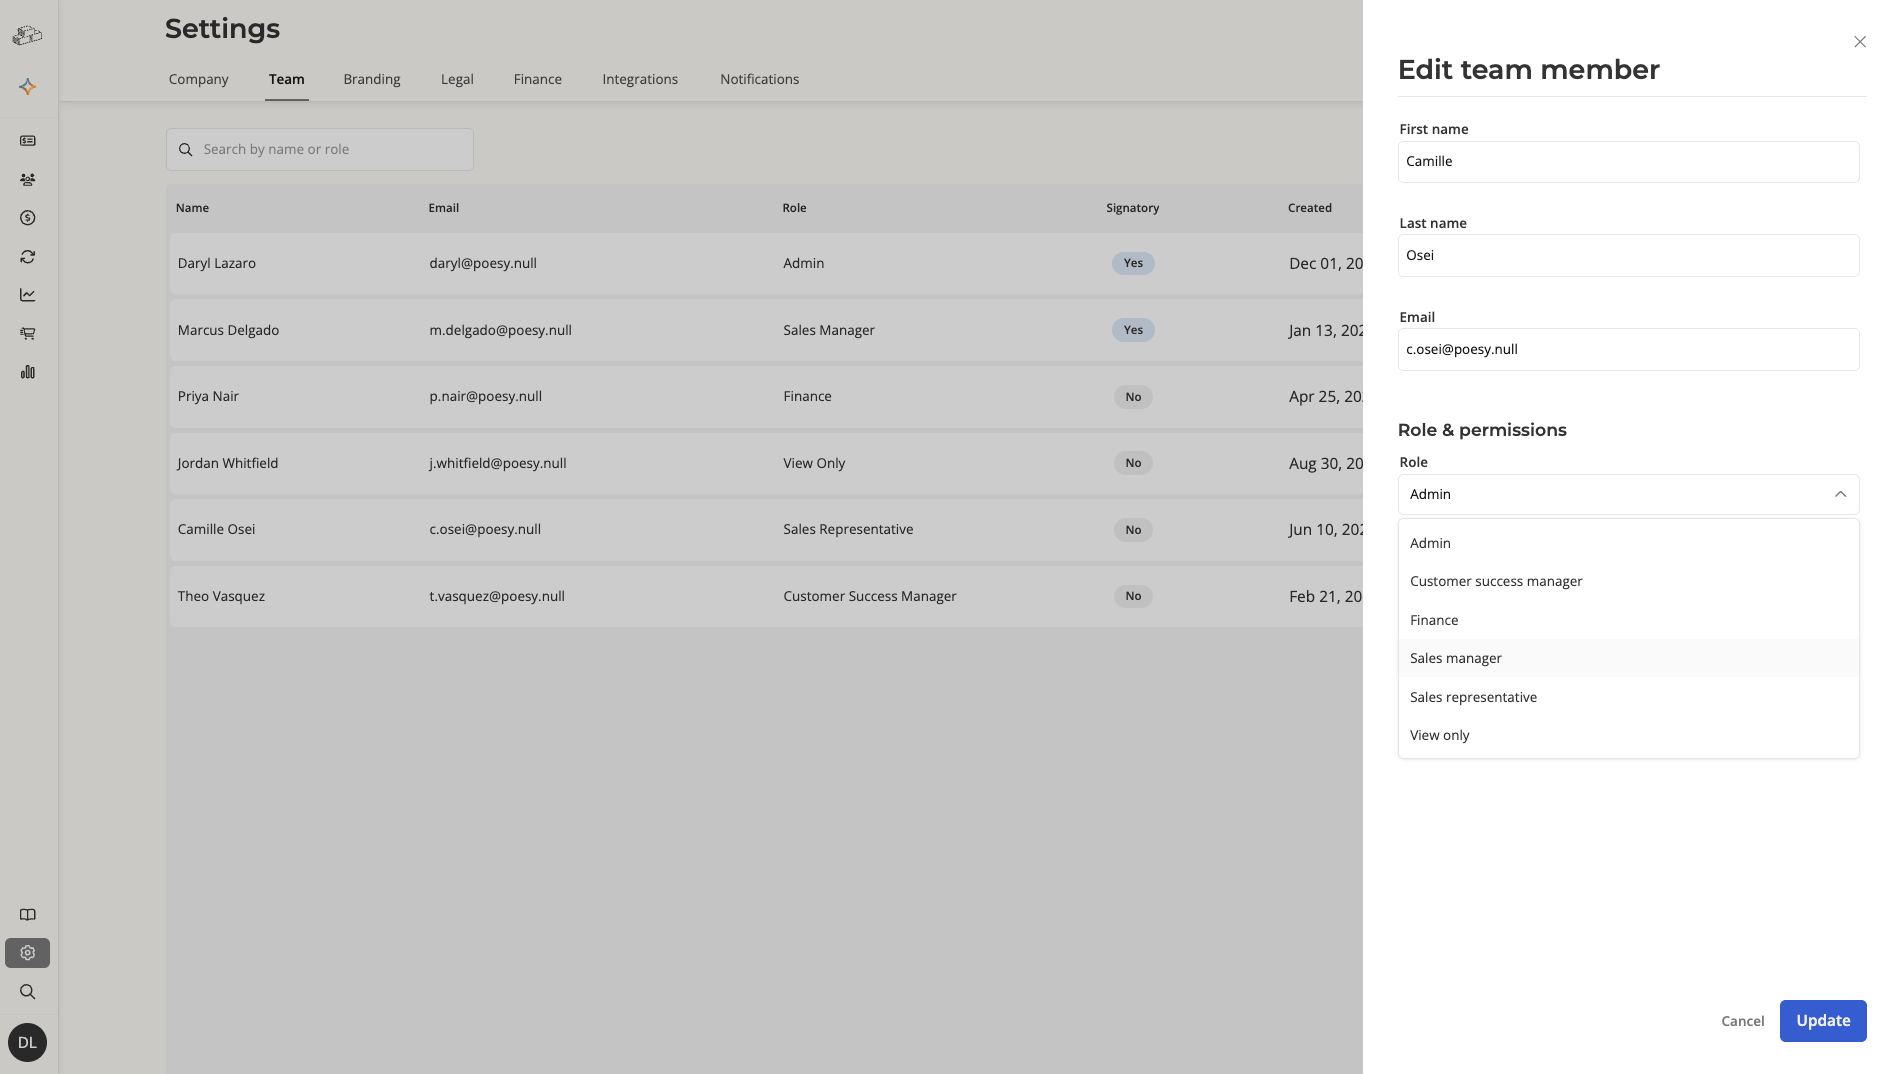Select Camille Osei in the team table
The width and height of the screenshot is (1897, 1074).
coord(216,529)
